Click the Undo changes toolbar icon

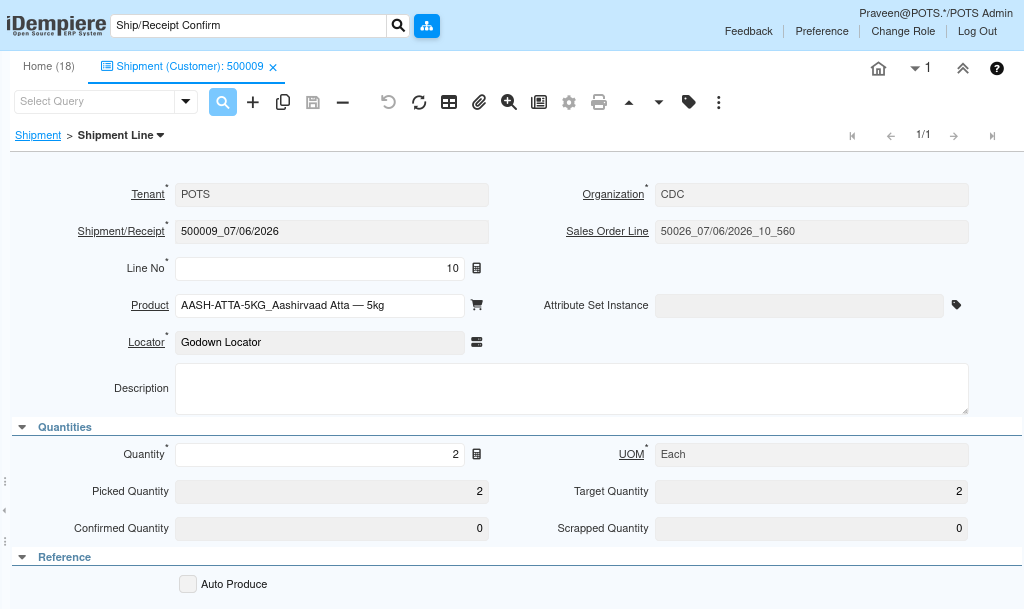(389, 102)
